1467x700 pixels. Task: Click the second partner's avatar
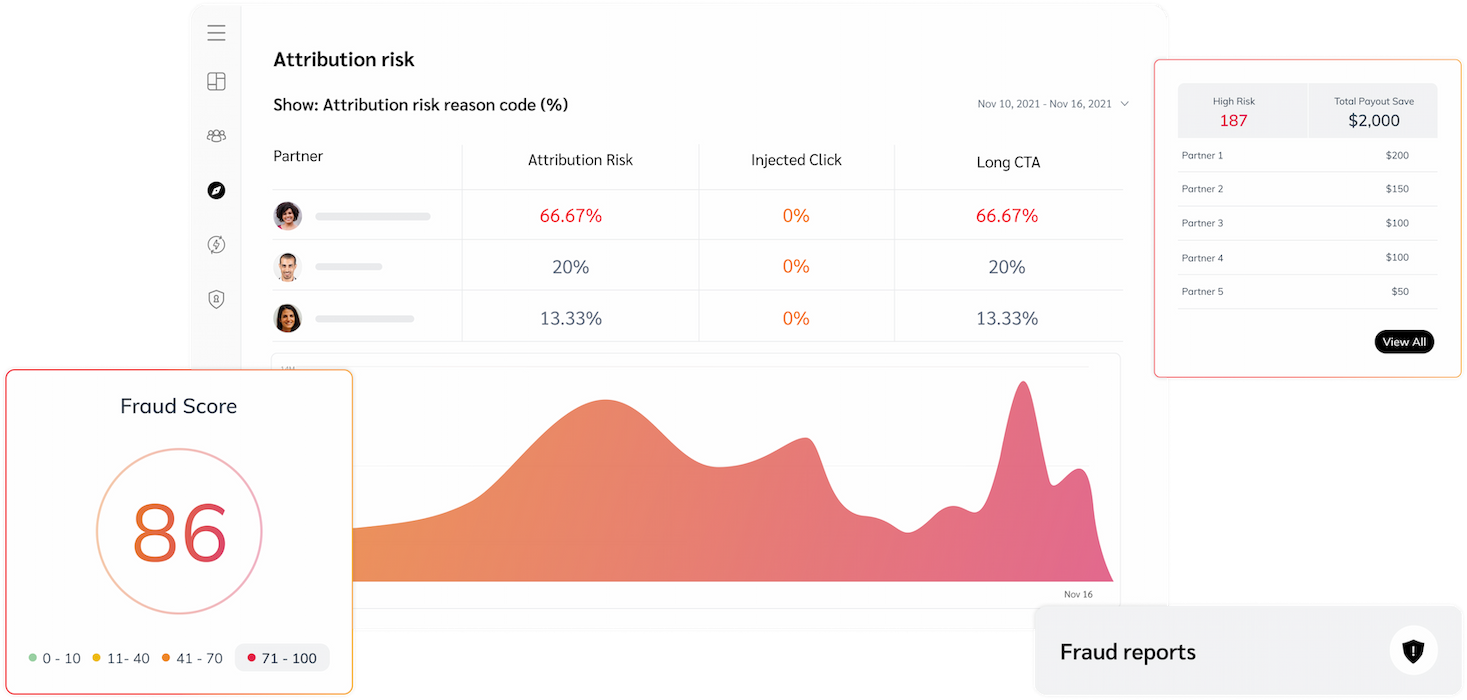[288, 267]
